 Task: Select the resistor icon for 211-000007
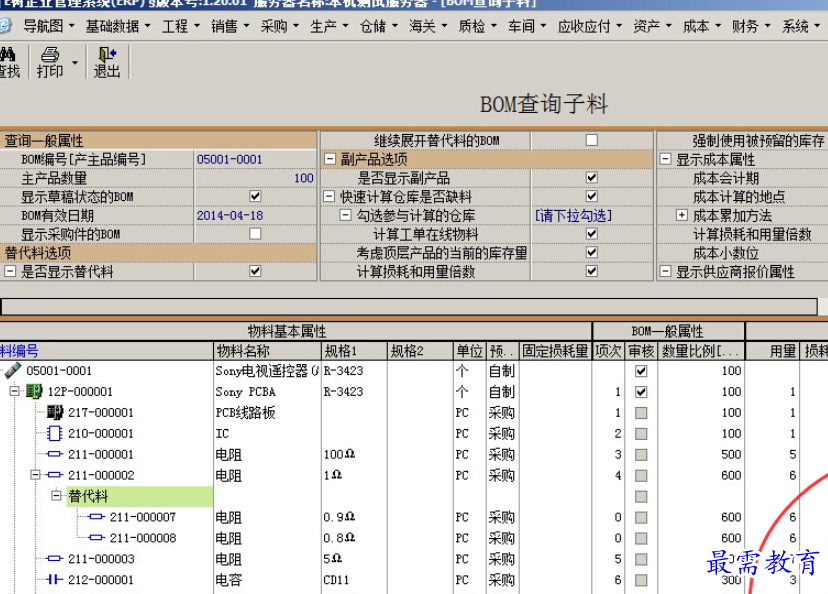[97, 516]
